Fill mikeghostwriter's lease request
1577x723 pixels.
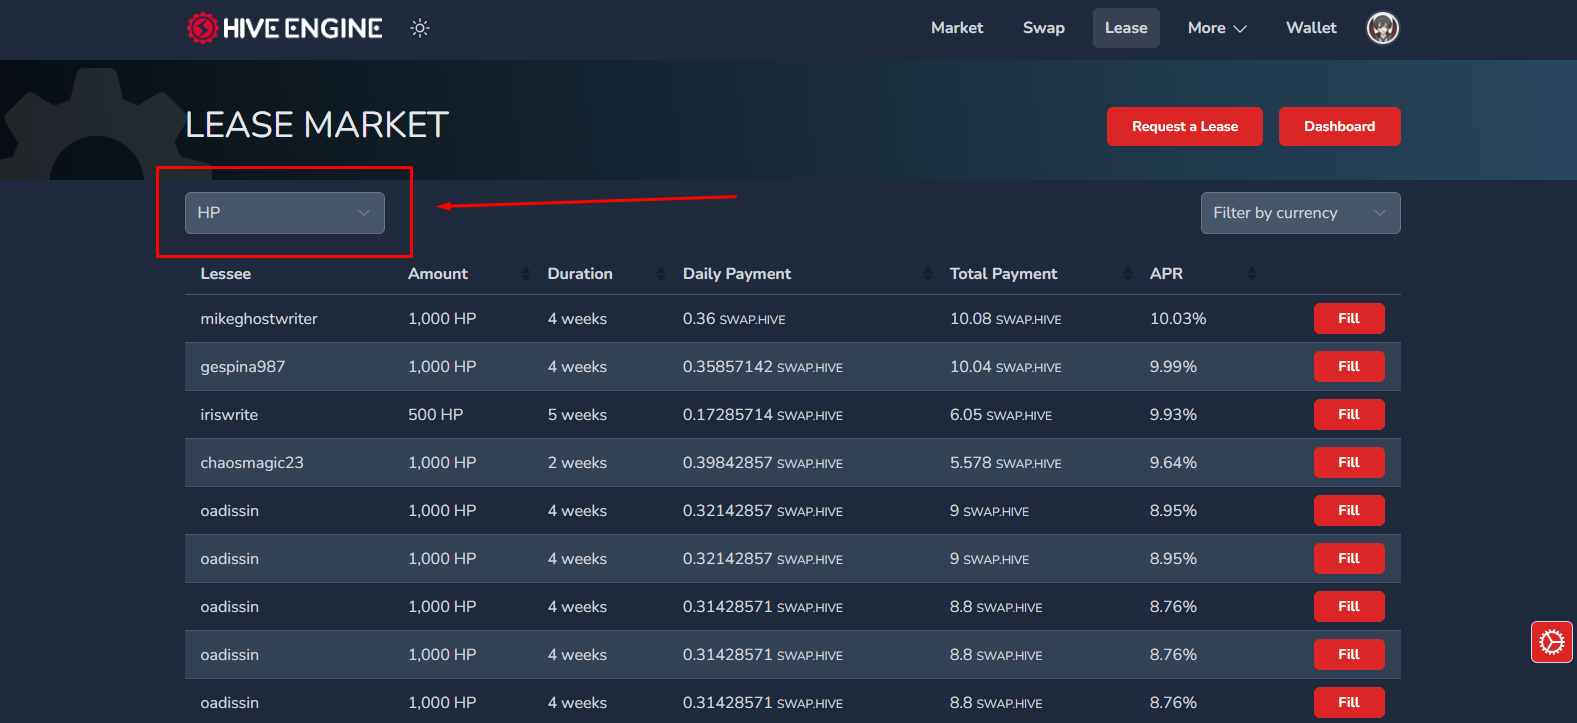click(1349, 319)
